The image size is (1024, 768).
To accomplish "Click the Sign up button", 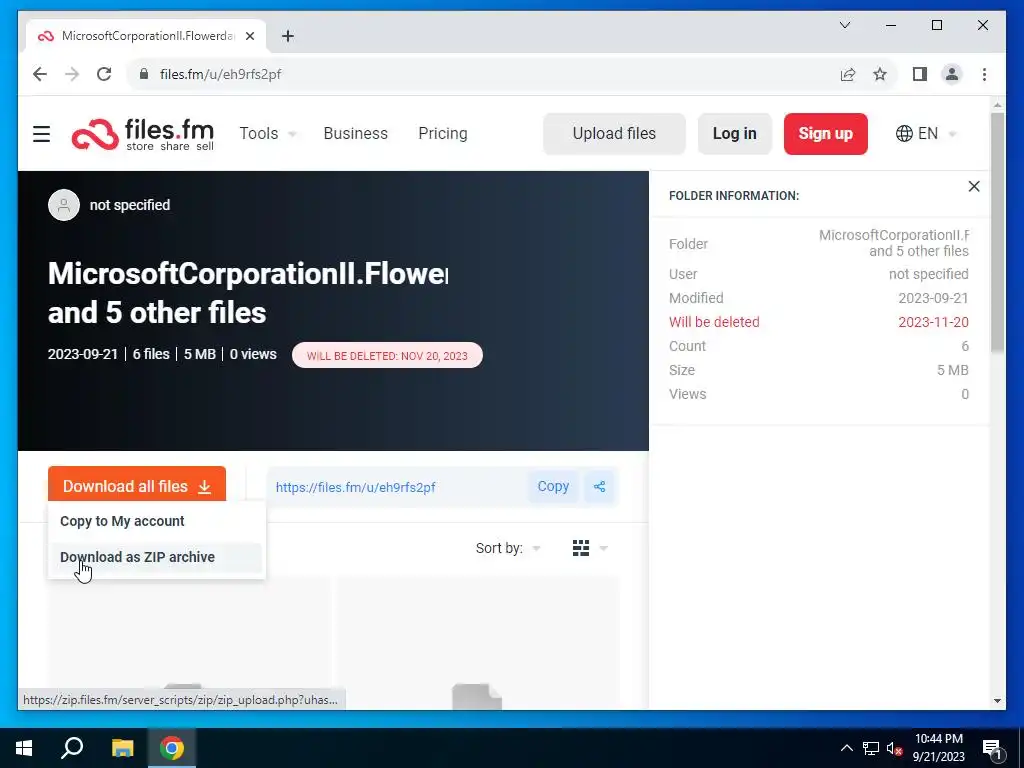I will tap(825, 134).
